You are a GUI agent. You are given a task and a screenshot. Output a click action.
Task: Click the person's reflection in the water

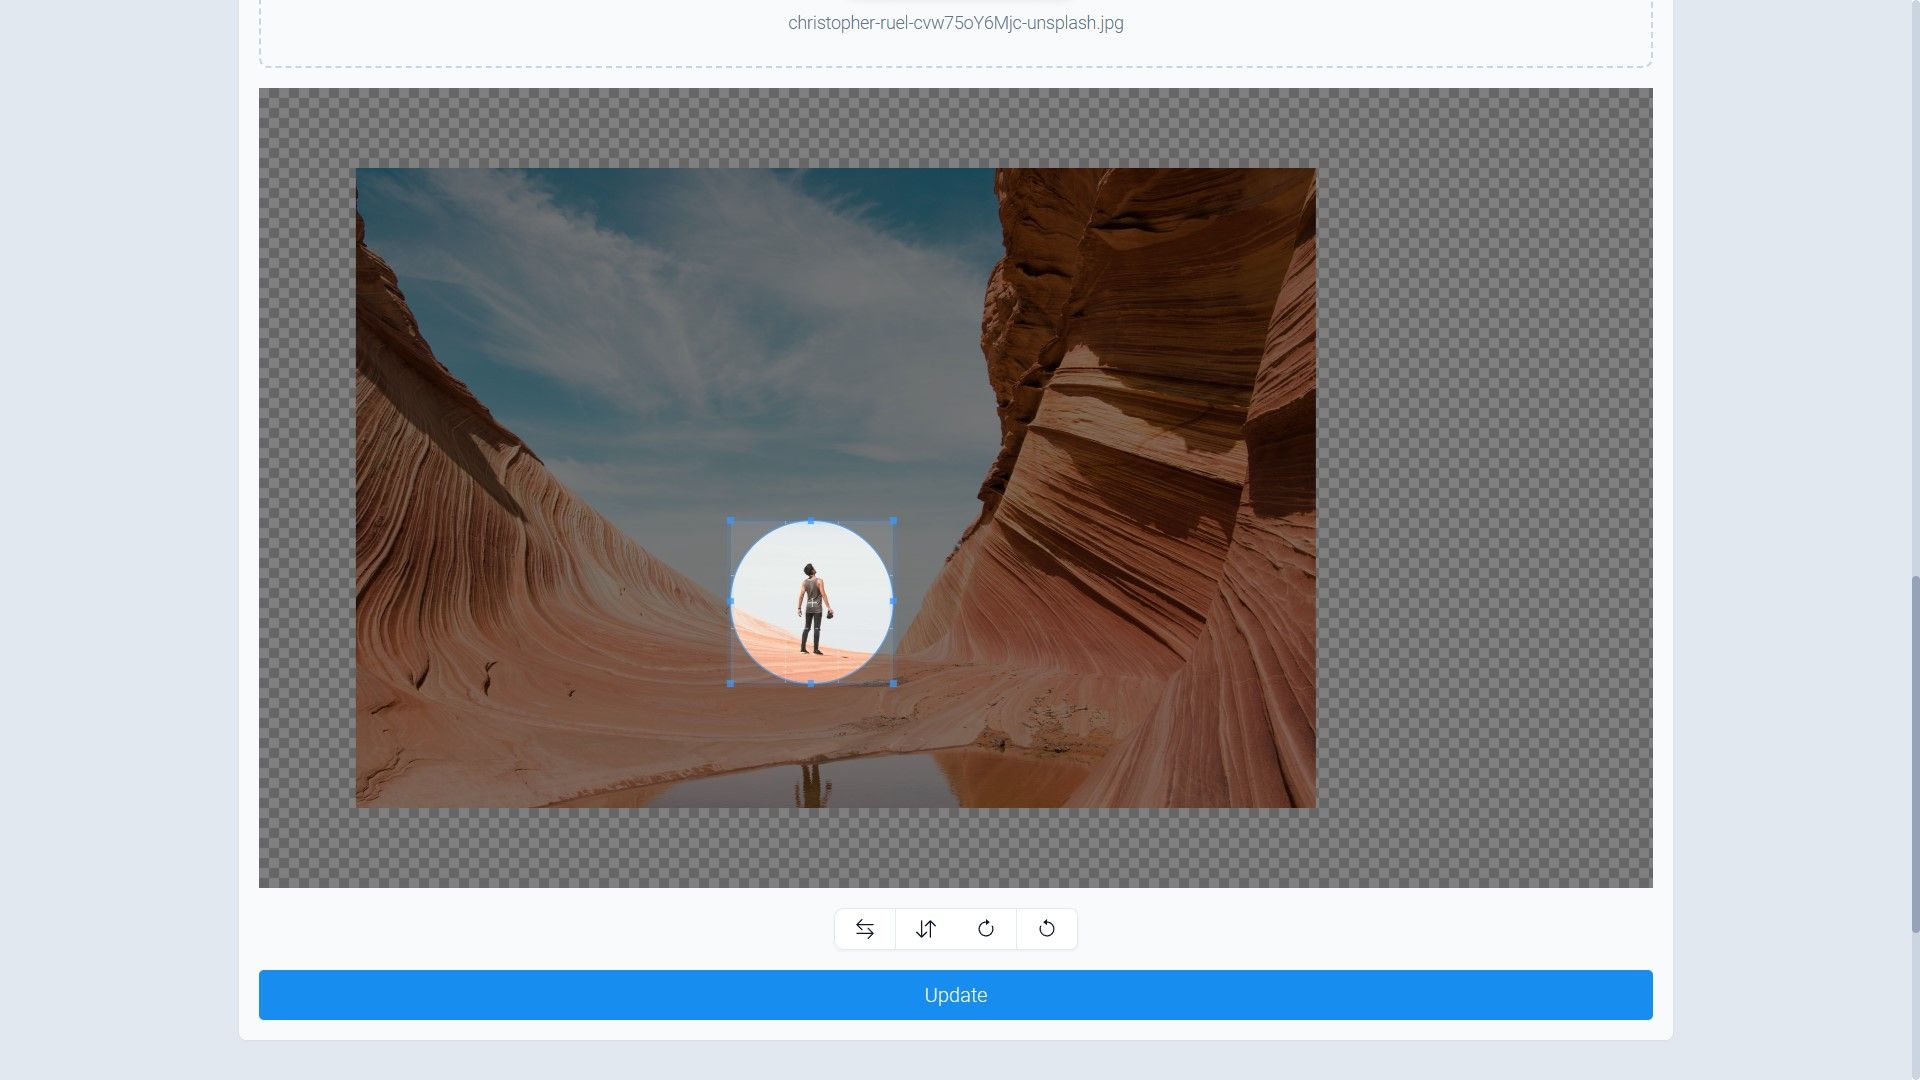pyautogui.click(x=813, y=785)
